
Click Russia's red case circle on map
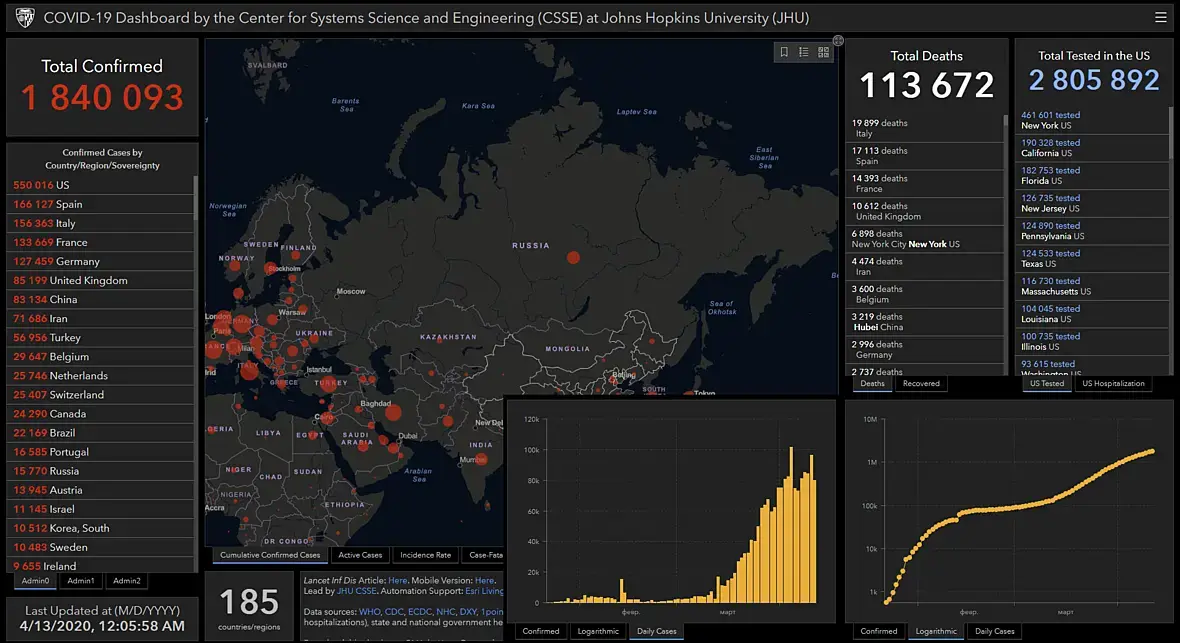click(573, 257)
